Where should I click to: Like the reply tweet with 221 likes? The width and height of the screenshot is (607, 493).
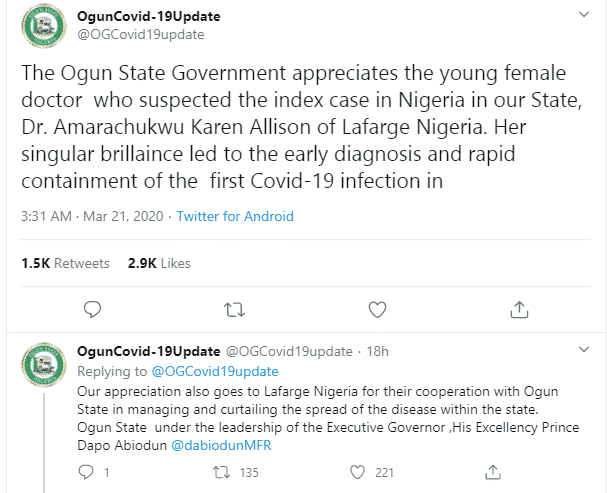pos(357,472)
